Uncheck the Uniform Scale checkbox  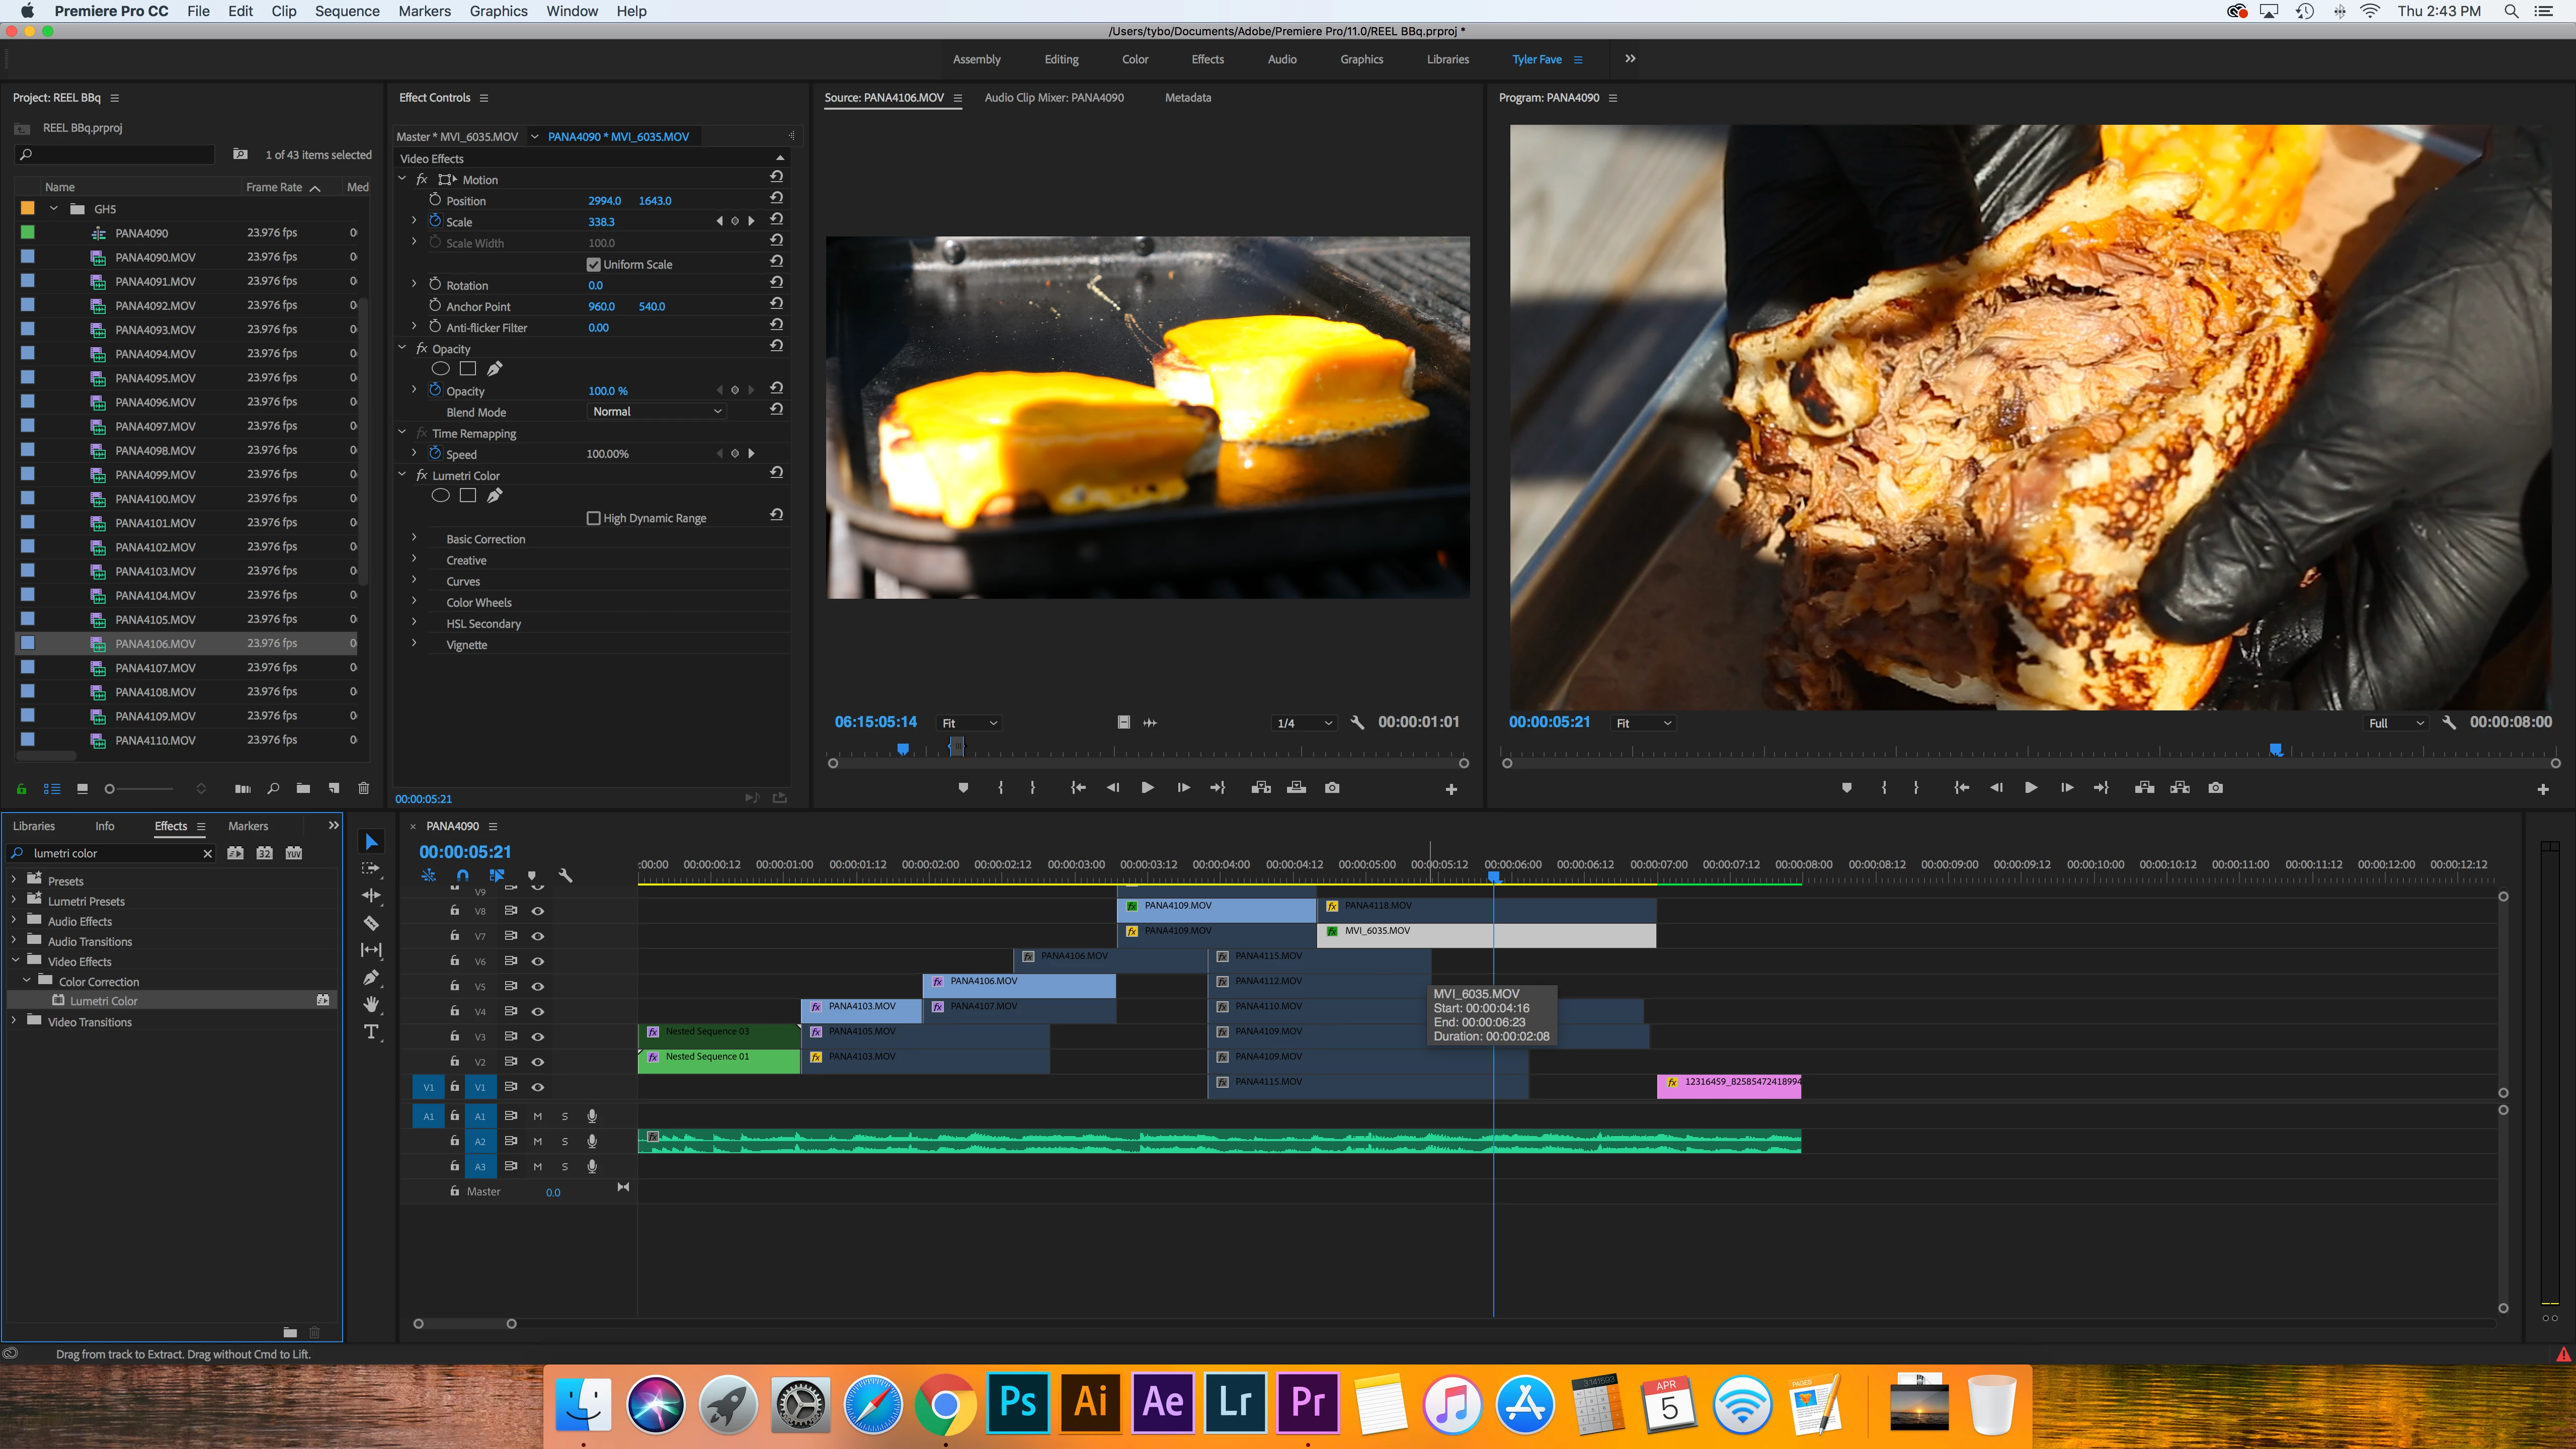pos(594,265)
